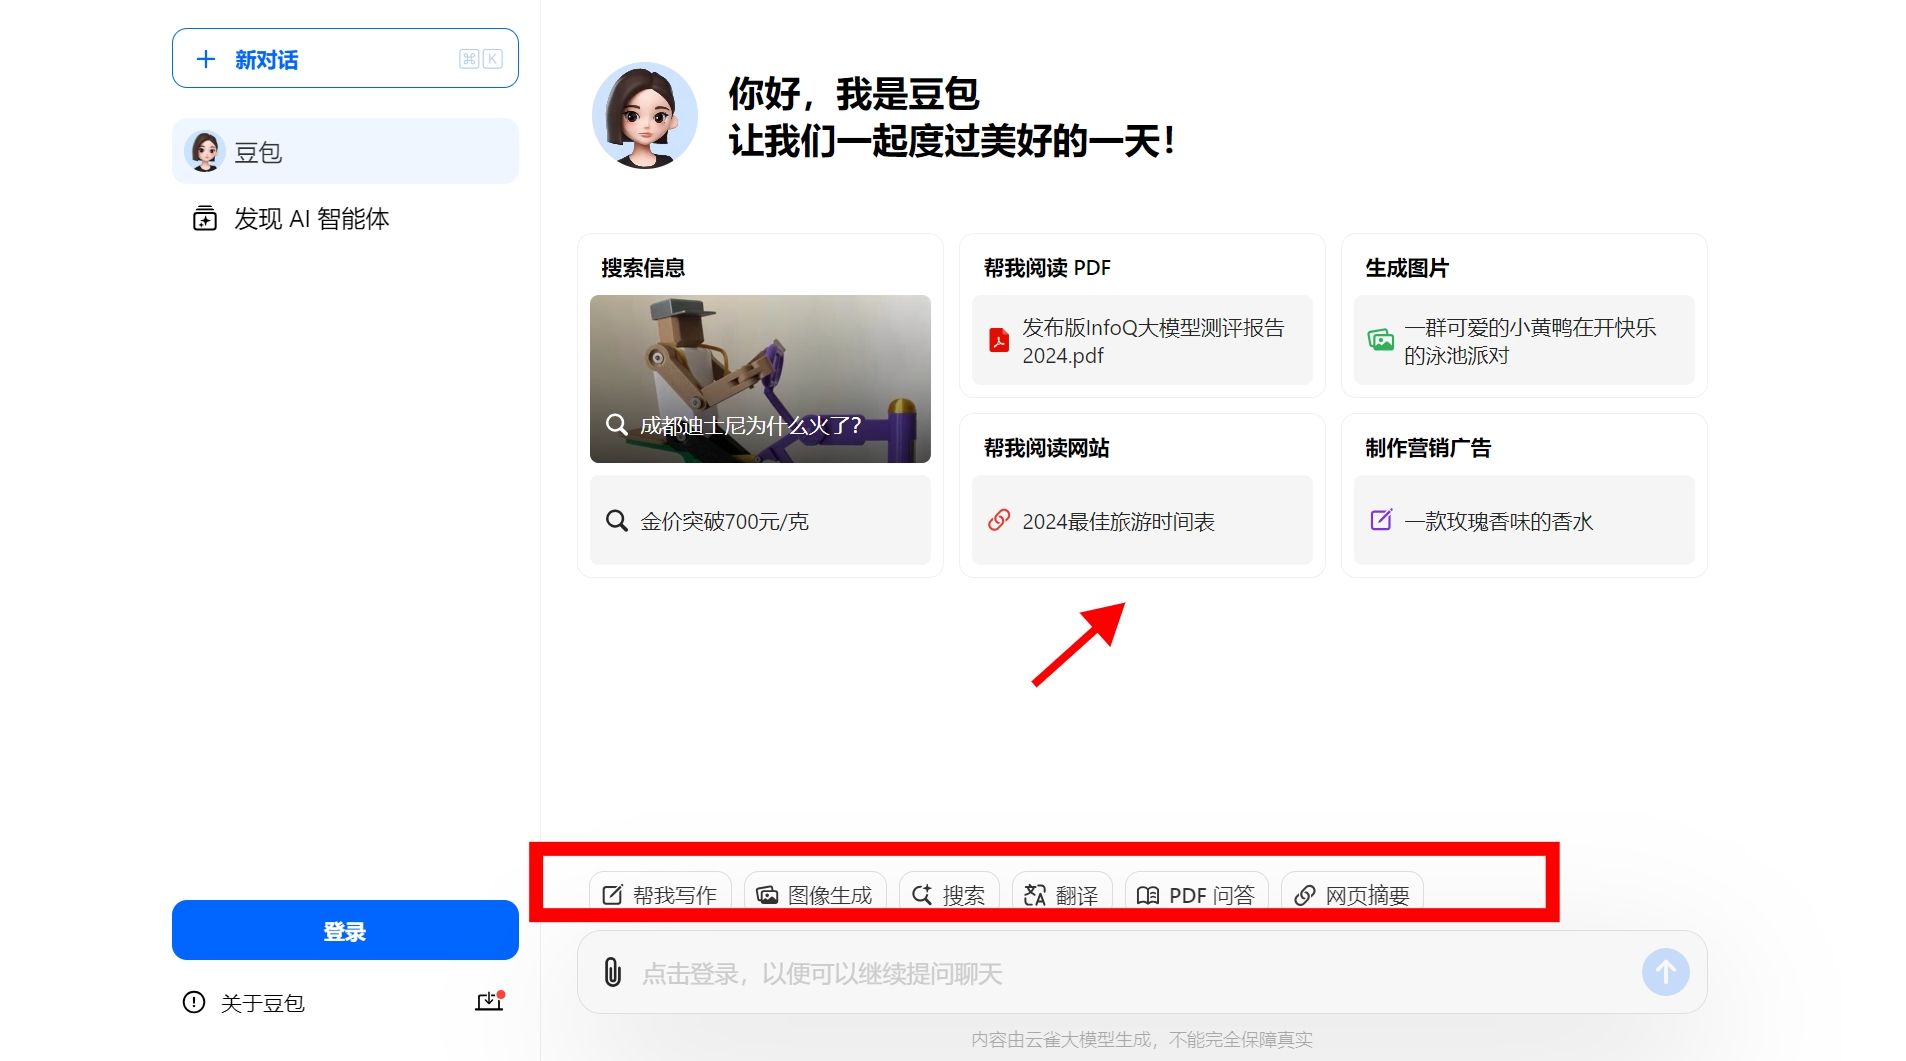Click the purple edit icon beside 玫瑰香味
The width and height of the screenshot is (1906, 1061).
pos(1381,520)
